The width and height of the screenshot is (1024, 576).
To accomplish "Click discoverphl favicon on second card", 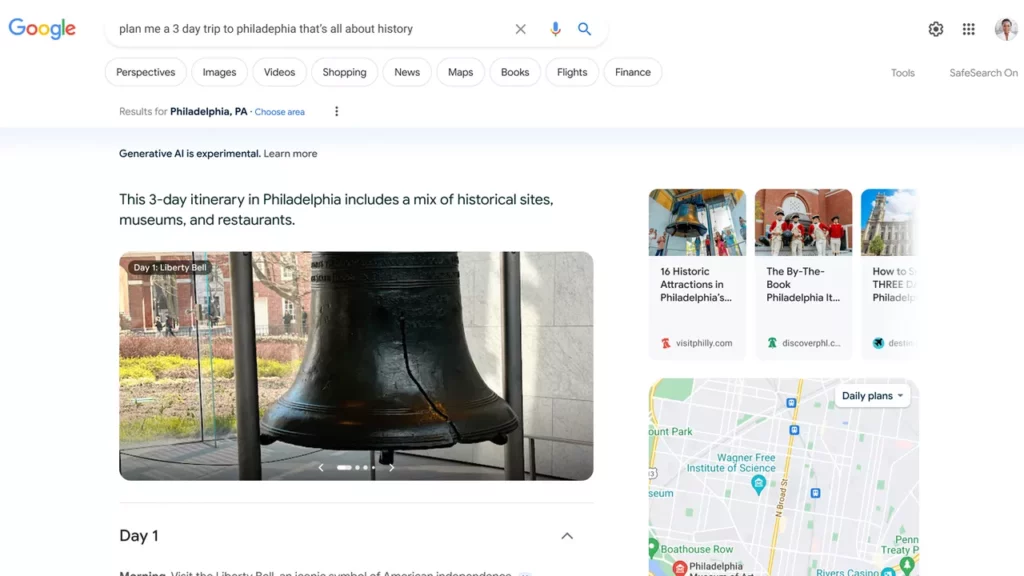I will click(772, 343).
